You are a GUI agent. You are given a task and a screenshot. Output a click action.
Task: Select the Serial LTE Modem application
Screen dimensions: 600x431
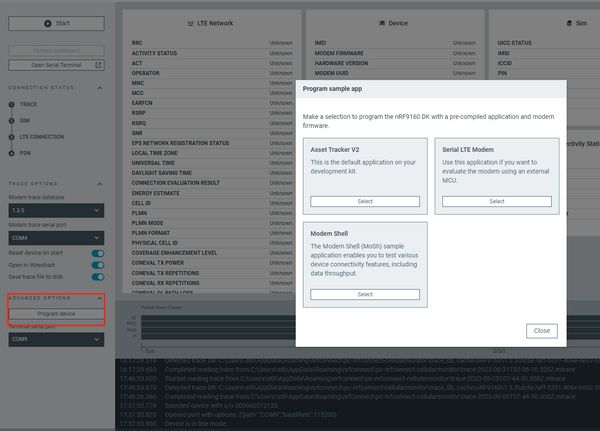coord(497,201)
